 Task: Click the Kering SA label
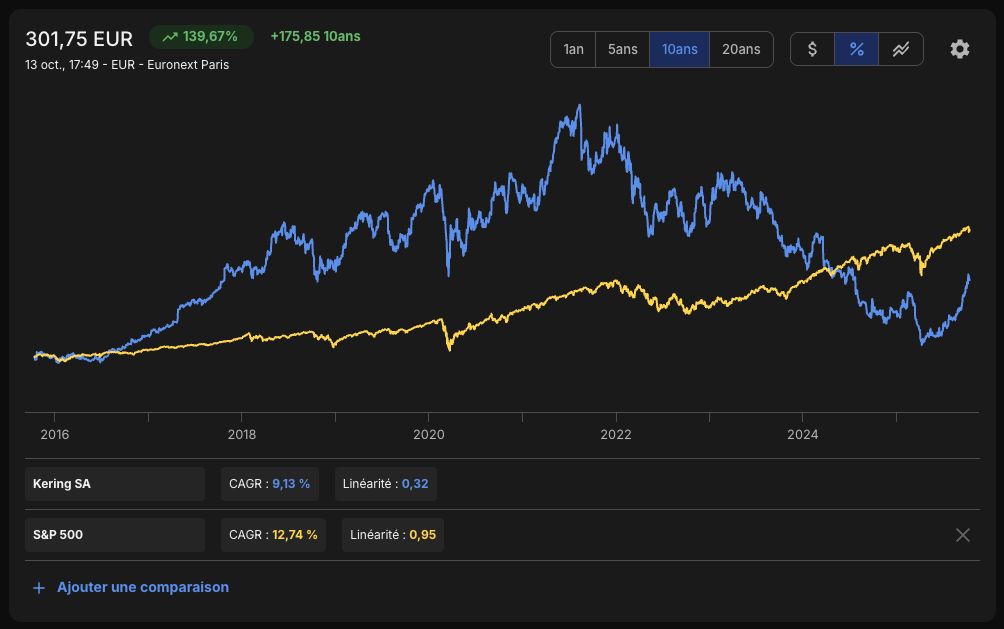[115, 484]
